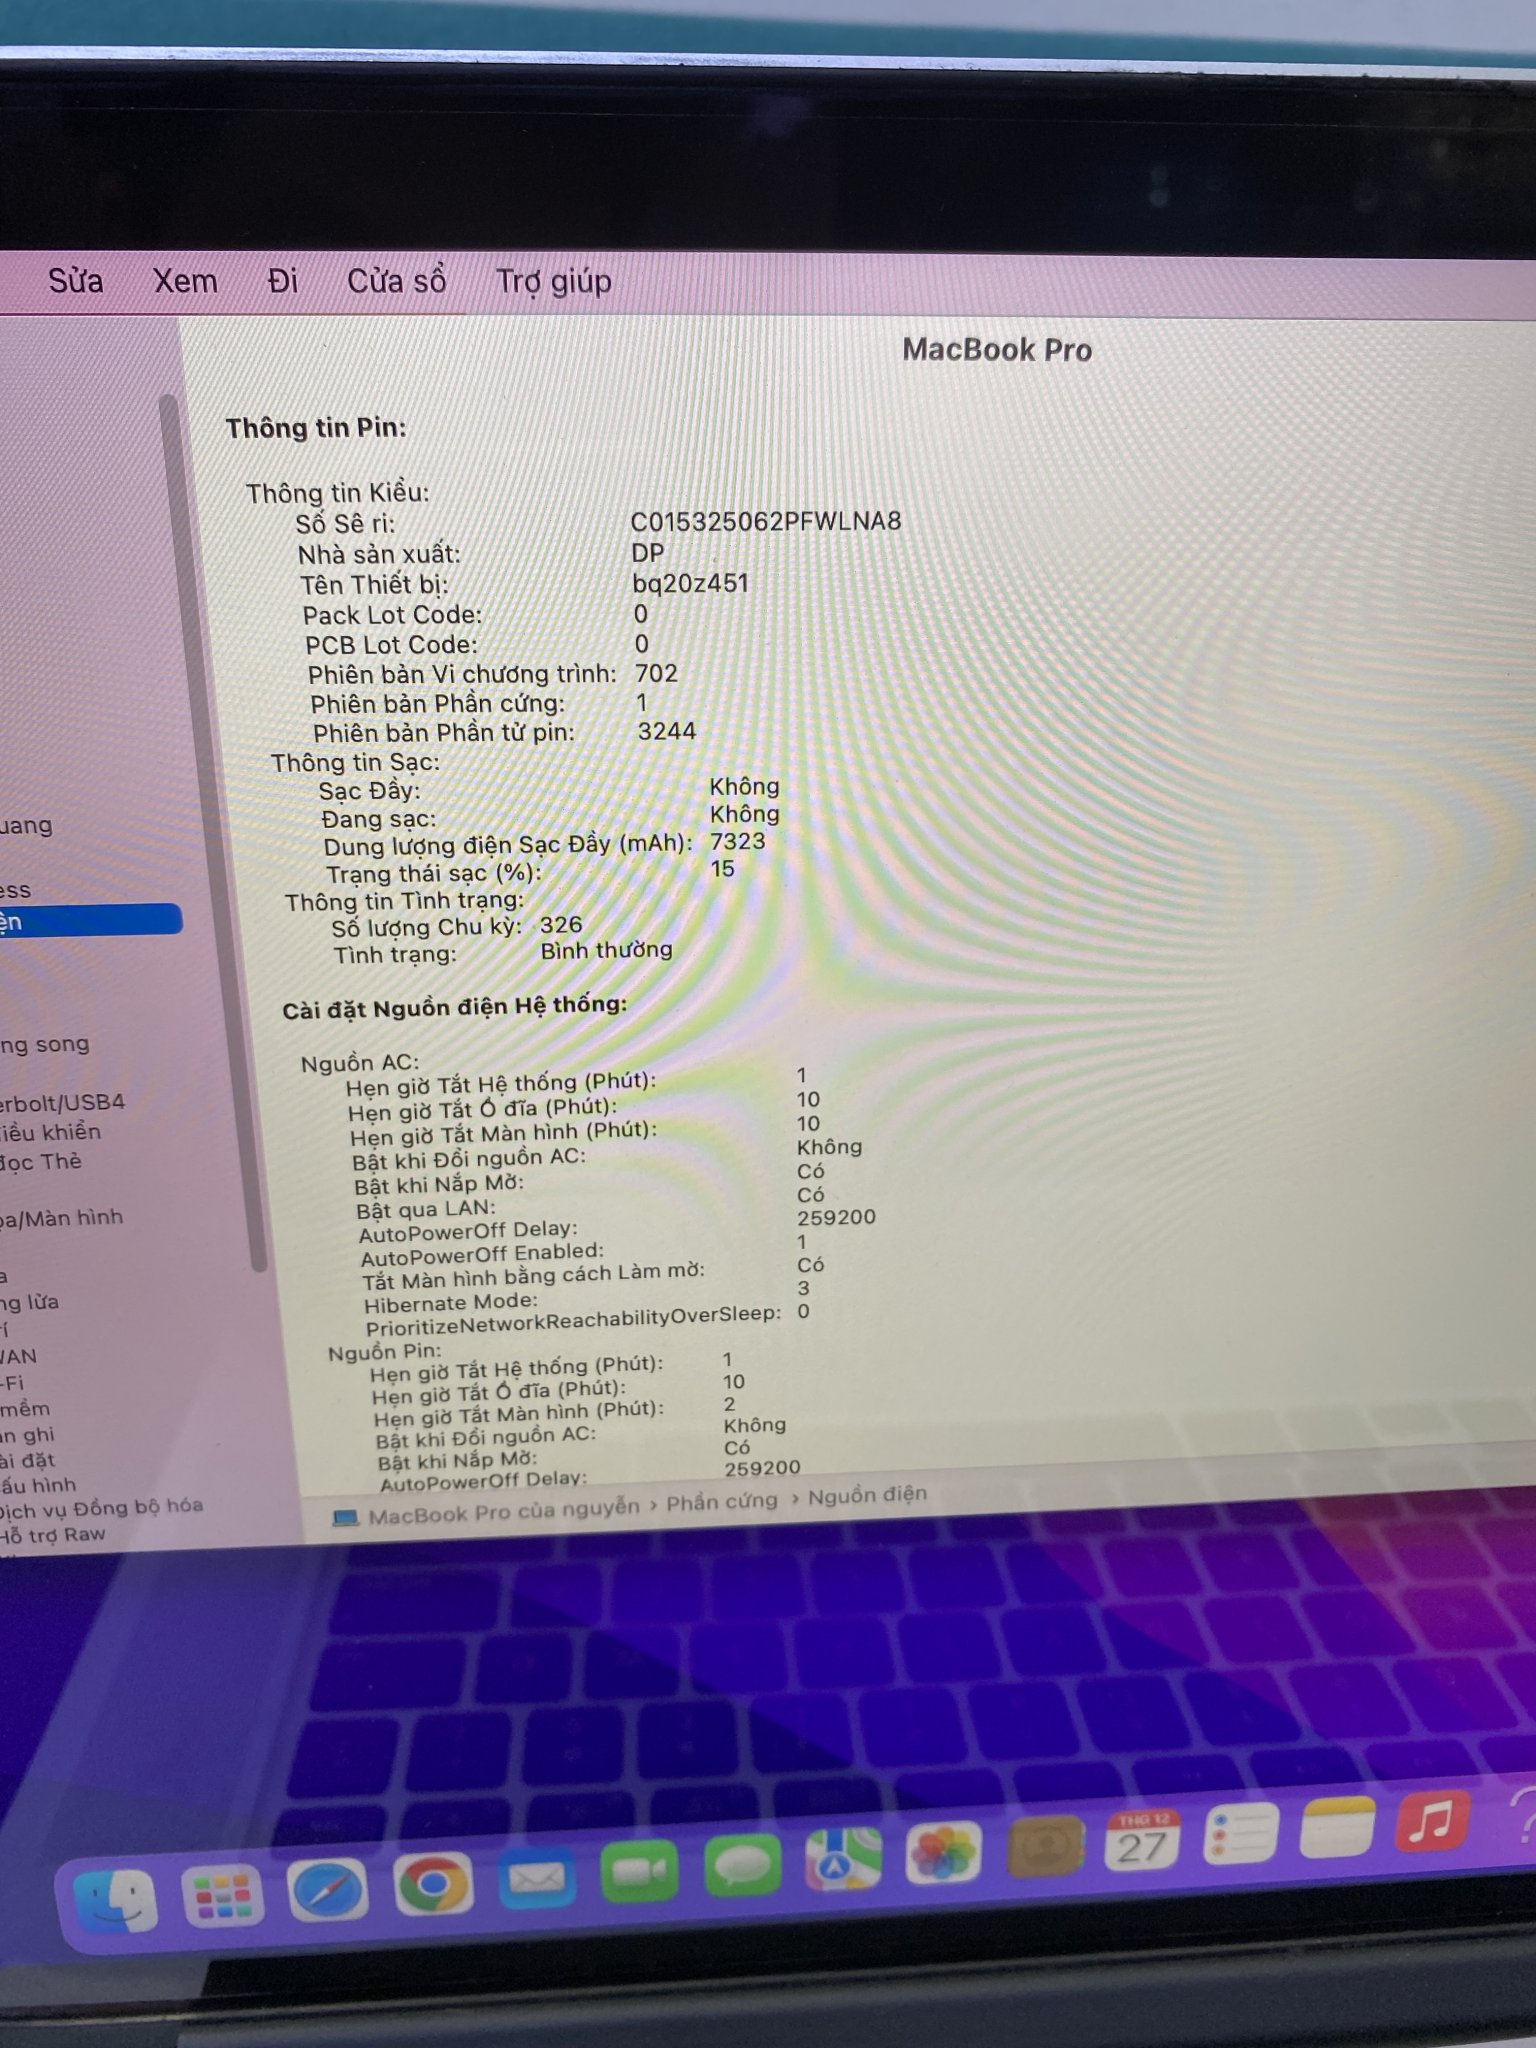Click firmware version value 702
Image resolution: width=1536 pixels, height=2048 pixels.
[x=656, y=673]
